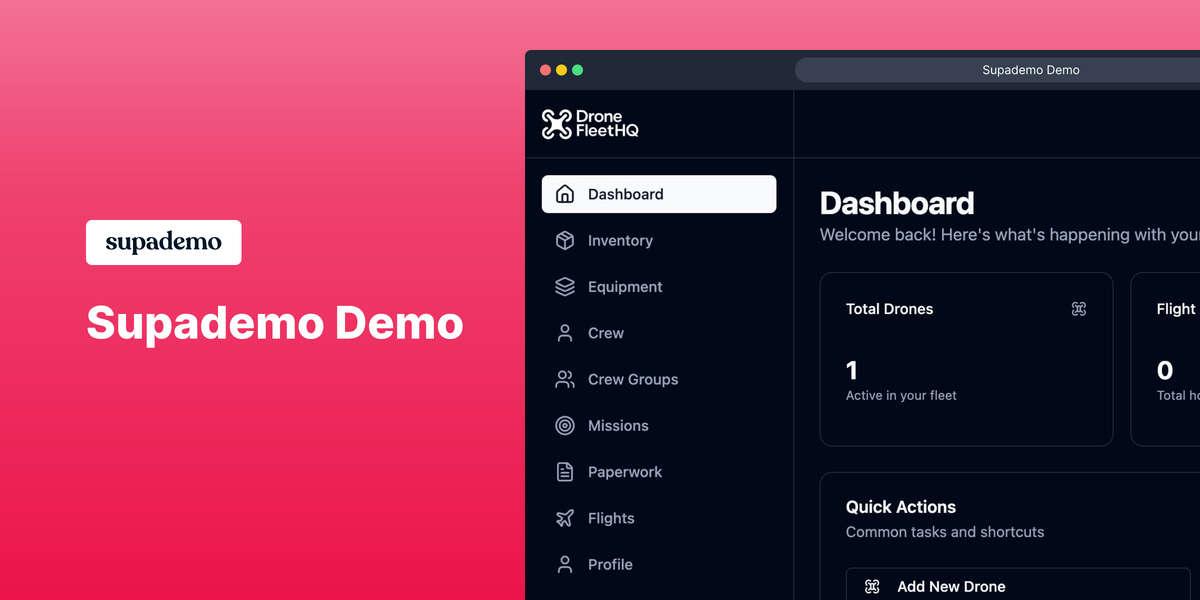The height and width of the screenshot is (600, 1200).
Task: Go to the Equipment page
Action: click(659, 287)
